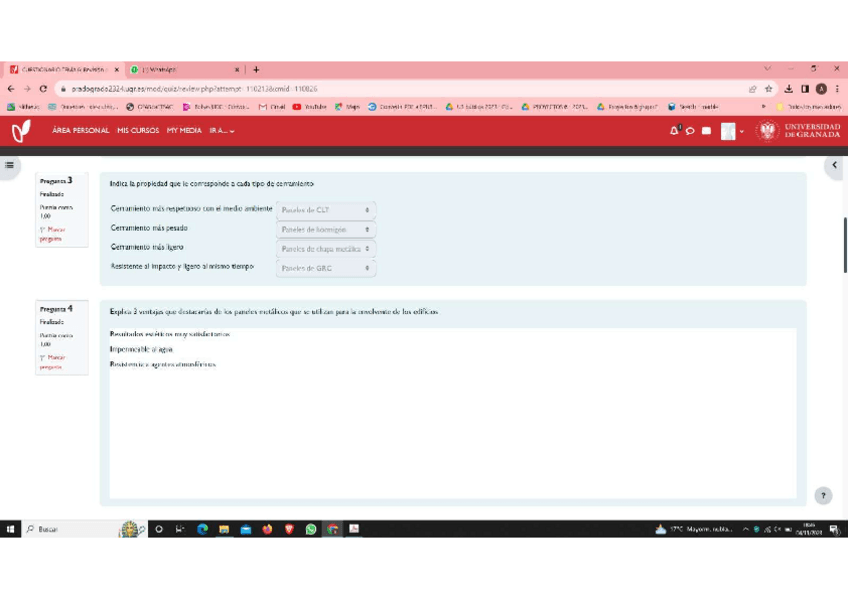848x599 pixels.
Task: Open the Paneles de CLT dropdown
Action: tap(326, 210)
